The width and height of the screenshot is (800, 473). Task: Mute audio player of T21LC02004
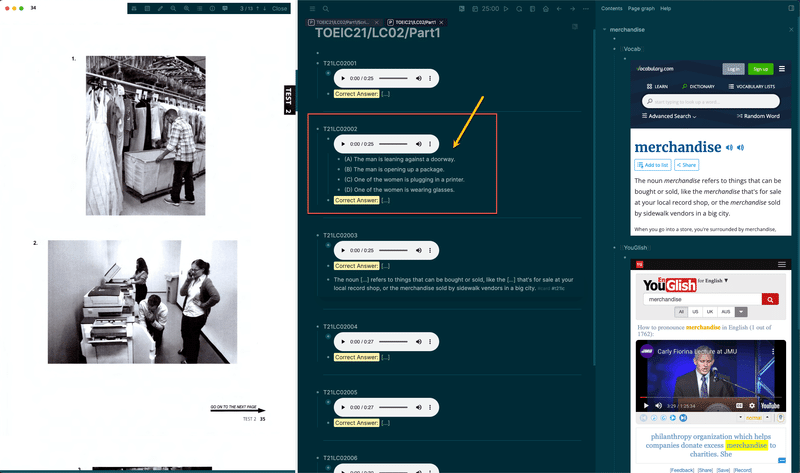pyautogui.click(x=419, y=342)
